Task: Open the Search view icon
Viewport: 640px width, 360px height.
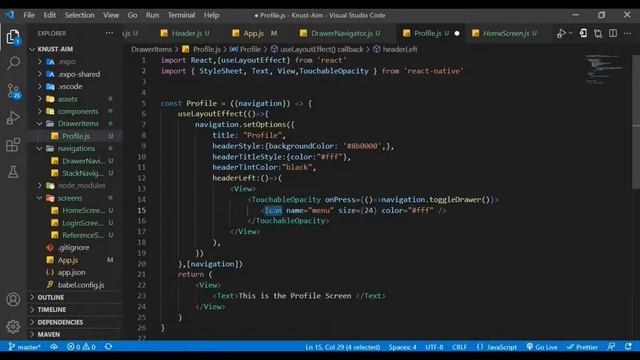Action: click(x=13, y=63)
